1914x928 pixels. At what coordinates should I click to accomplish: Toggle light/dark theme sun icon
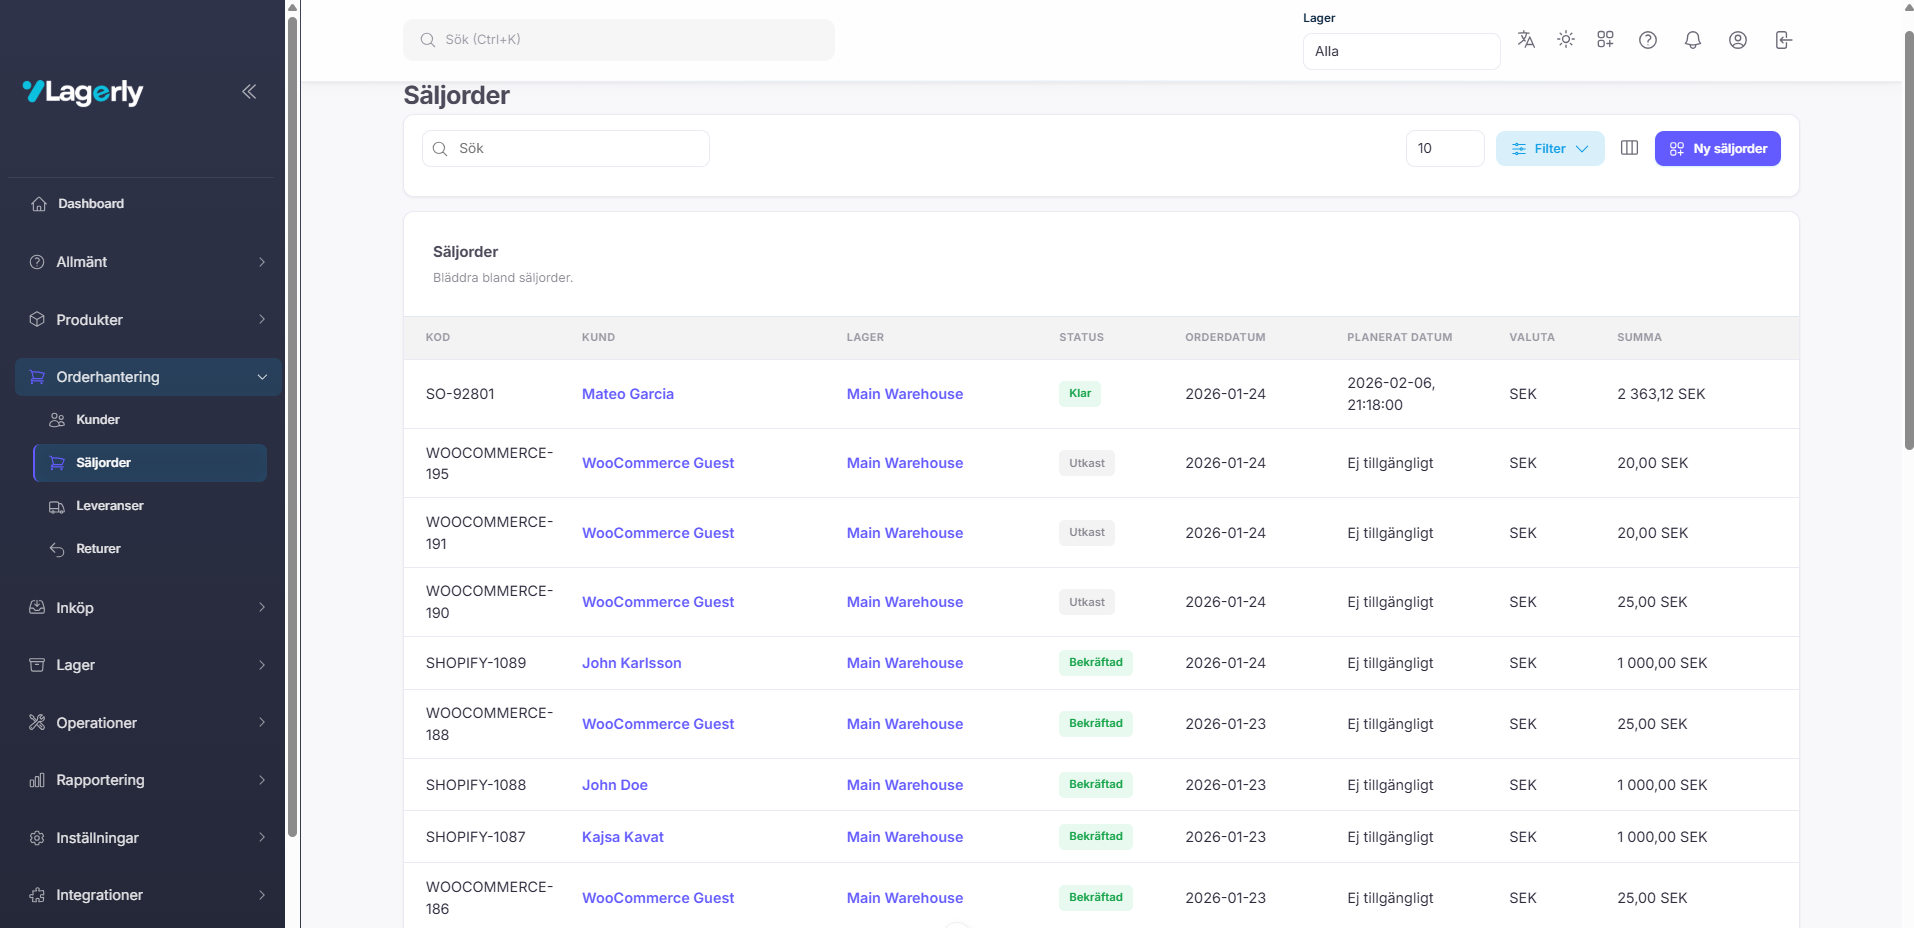click(1565, 40)
